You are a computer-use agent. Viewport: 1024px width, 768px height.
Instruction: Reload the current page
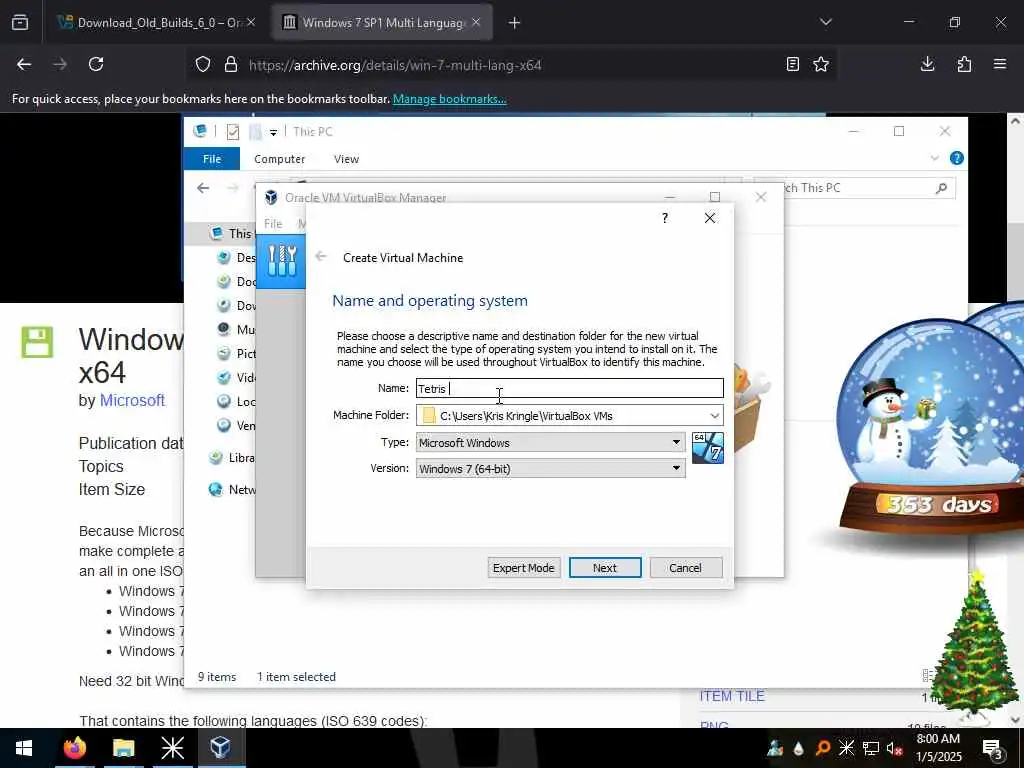(96, 64)
